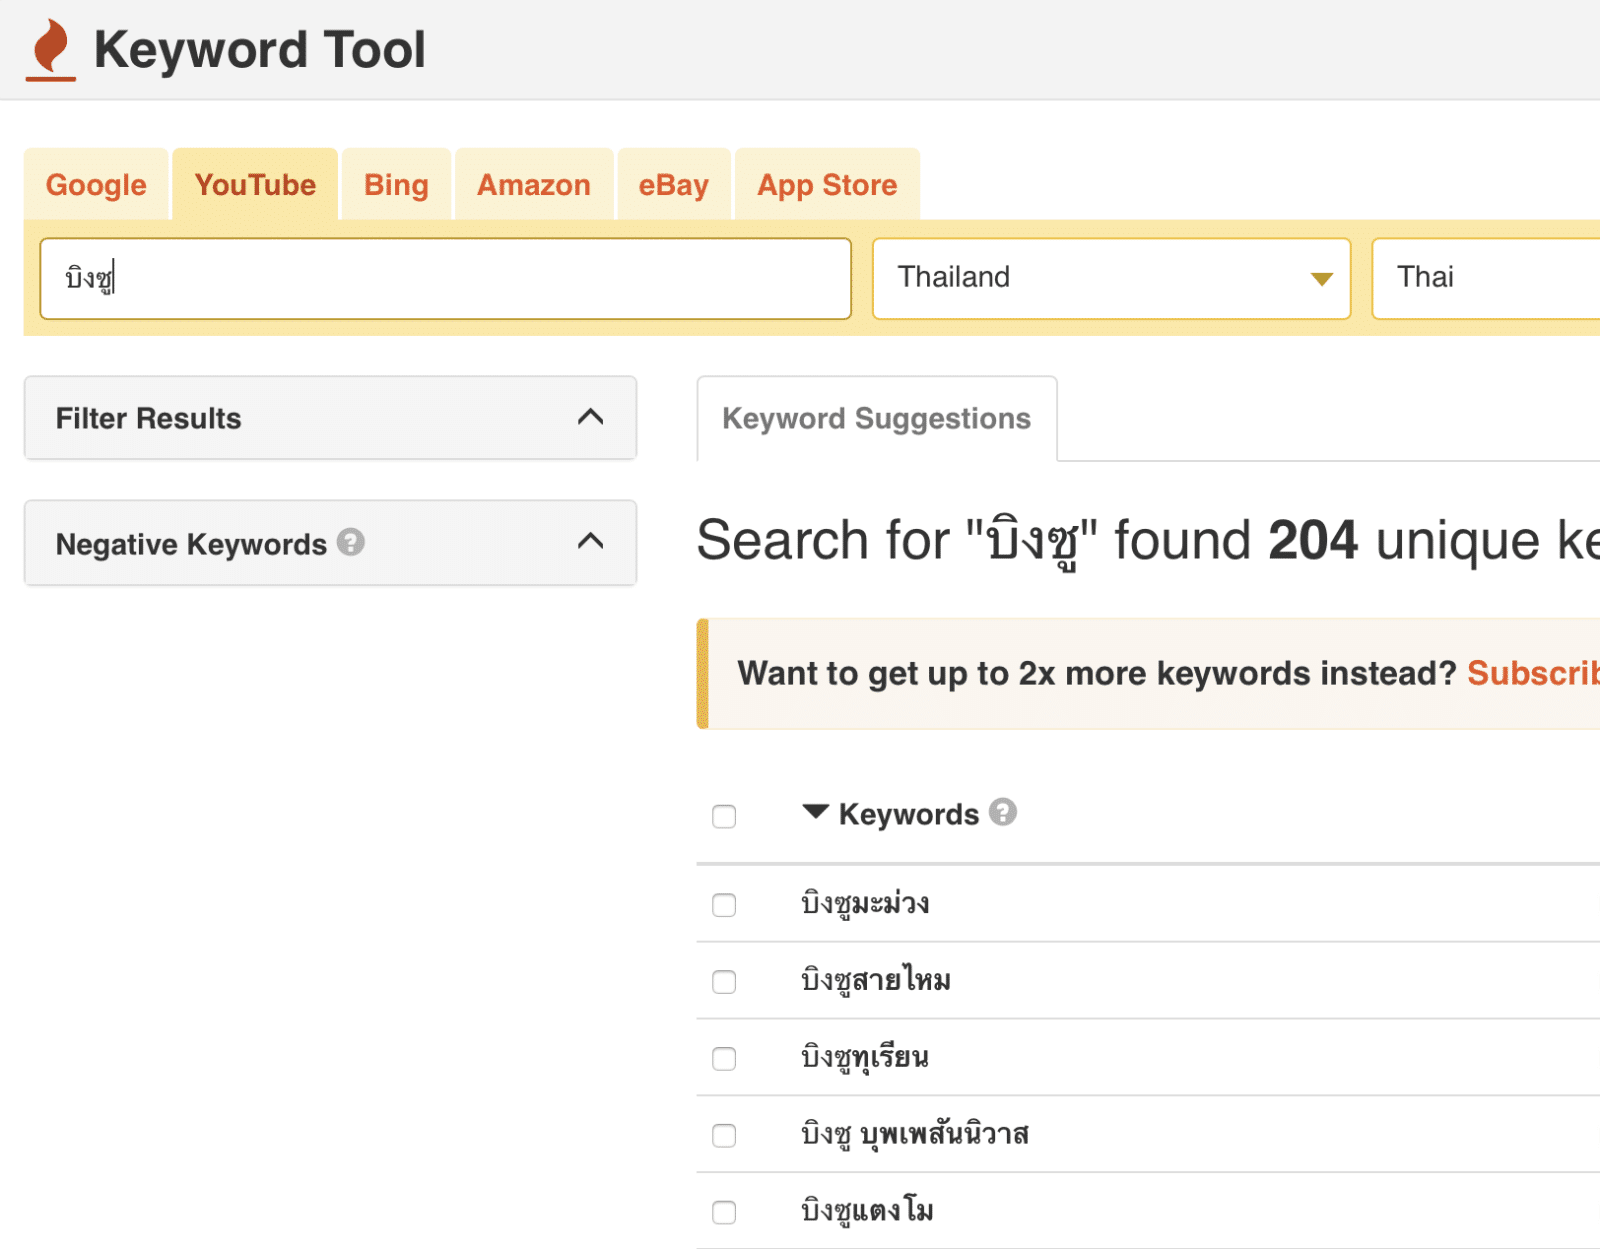Open the App Store tab
Viewport: 1600px width, 1249px height.
click(x=827, y=185)
